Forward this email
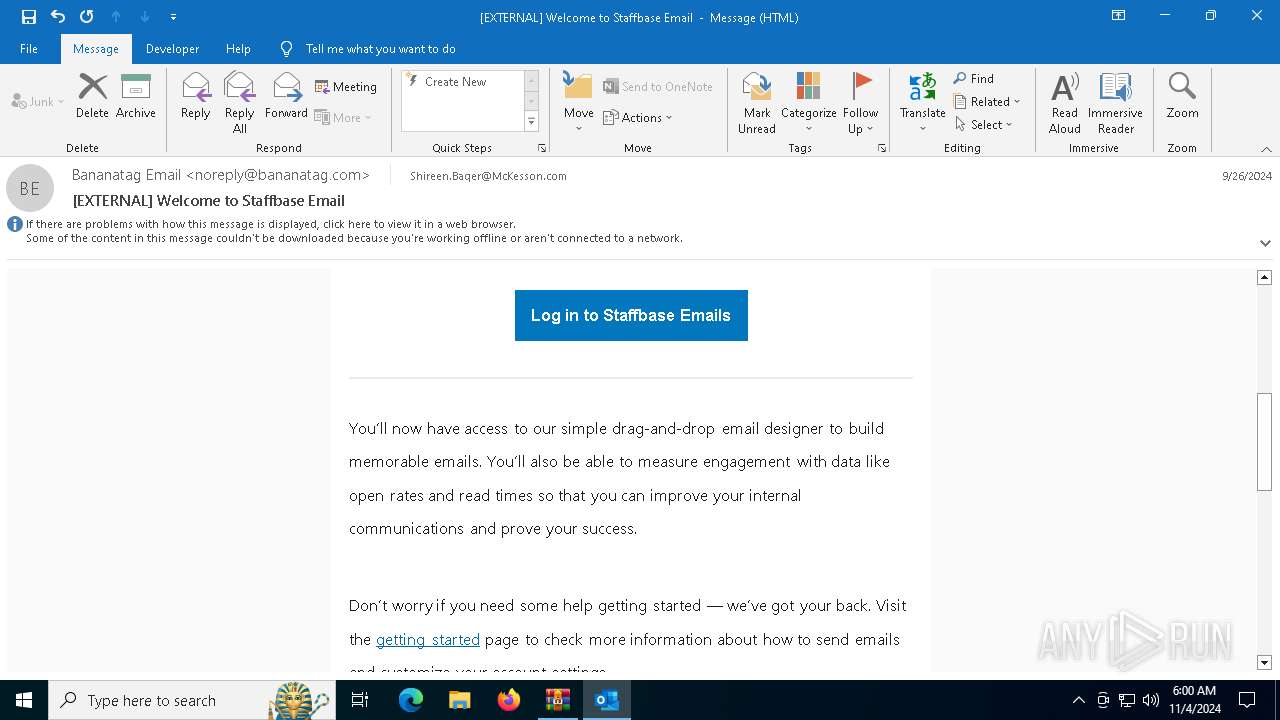Screen dimensions: 1280x720 point(286,96)
